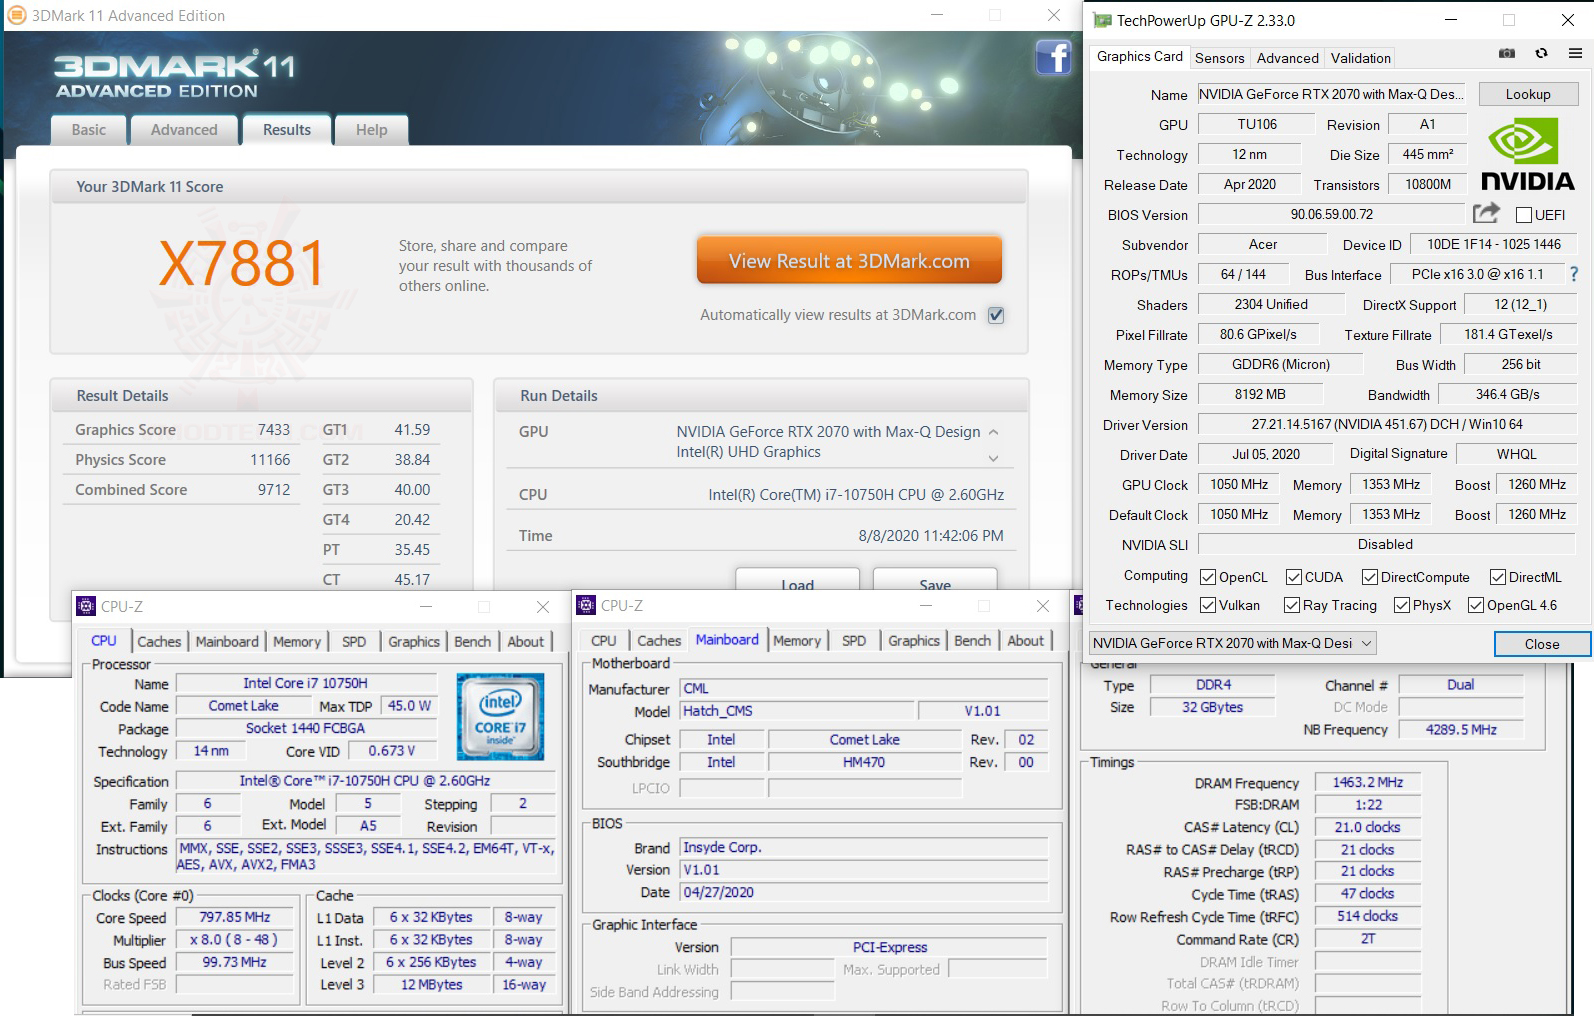Open the Validation tab in GPU-Z

[x=1360, y=58]
